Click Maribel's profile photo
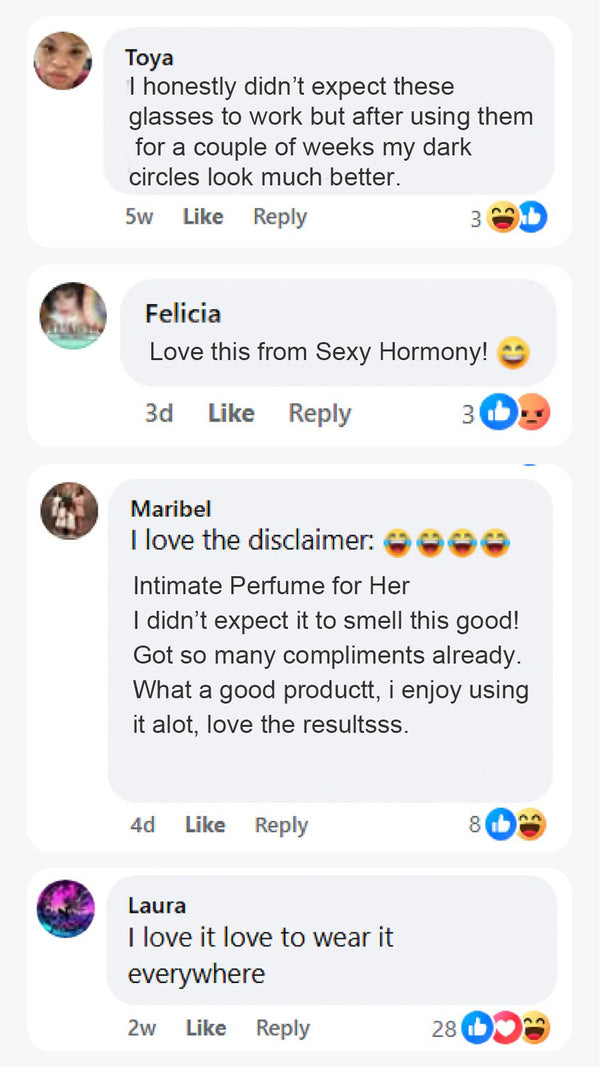The height and width of the screenshot is (1067, 600). pyautogui.click(x=69, y=511)
